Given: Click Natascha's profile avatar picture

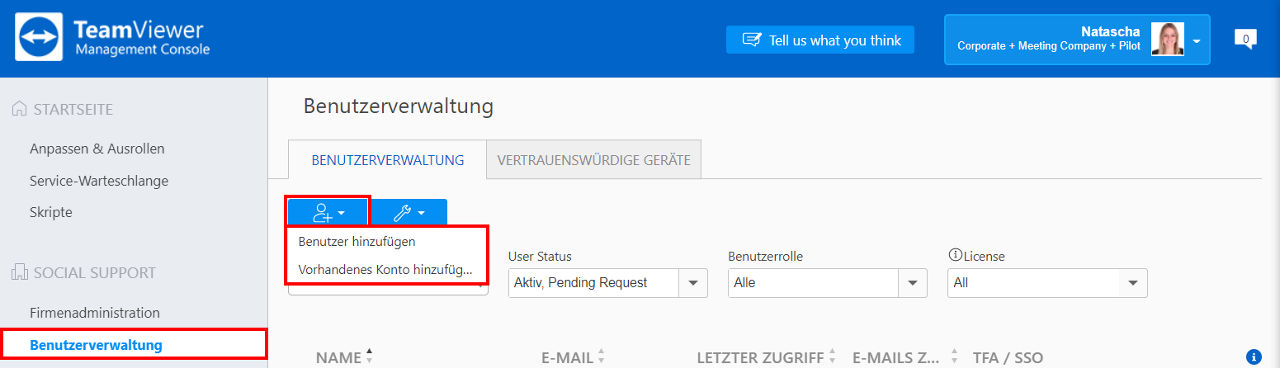Looking at the screenshot, I should (1168, 39).
